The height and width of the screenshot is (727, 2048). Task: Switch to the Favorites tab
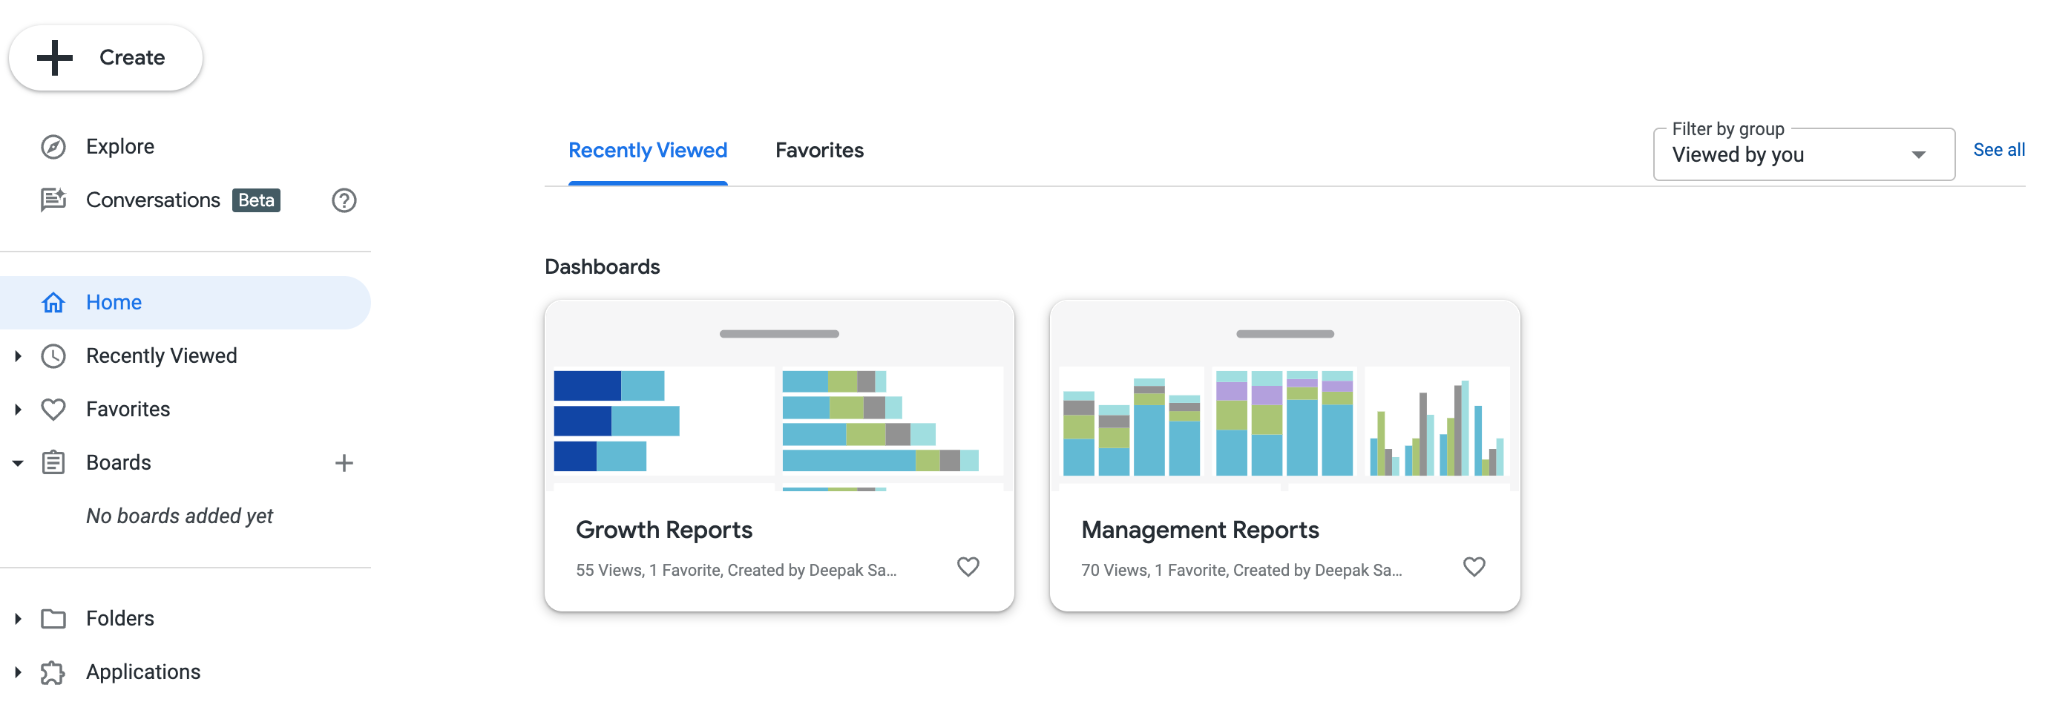pyautogui.click(x=819, y=150)
